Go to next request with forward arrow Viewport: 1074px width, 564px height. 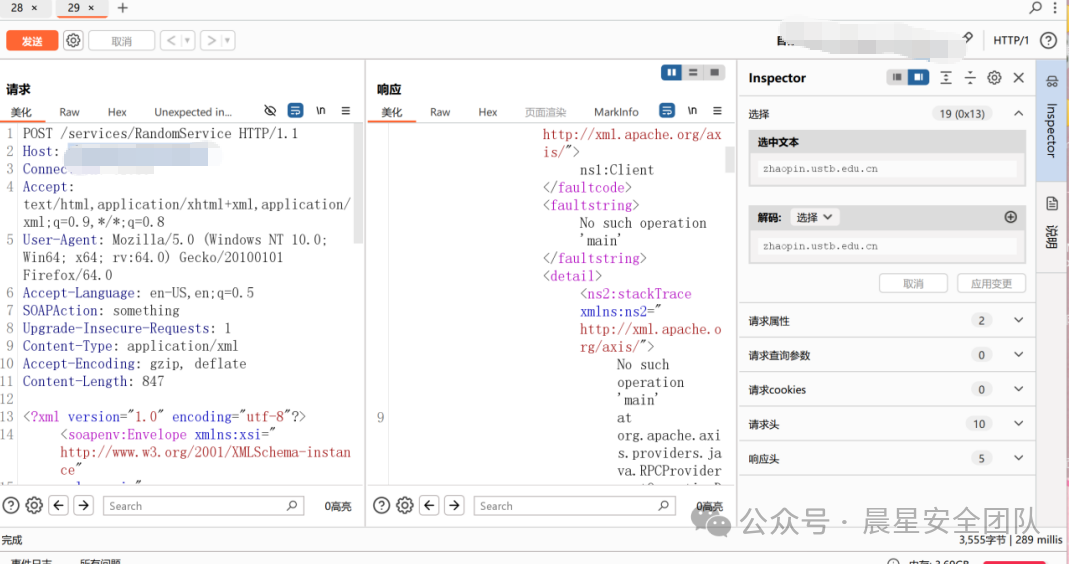(x=211, y=40)
